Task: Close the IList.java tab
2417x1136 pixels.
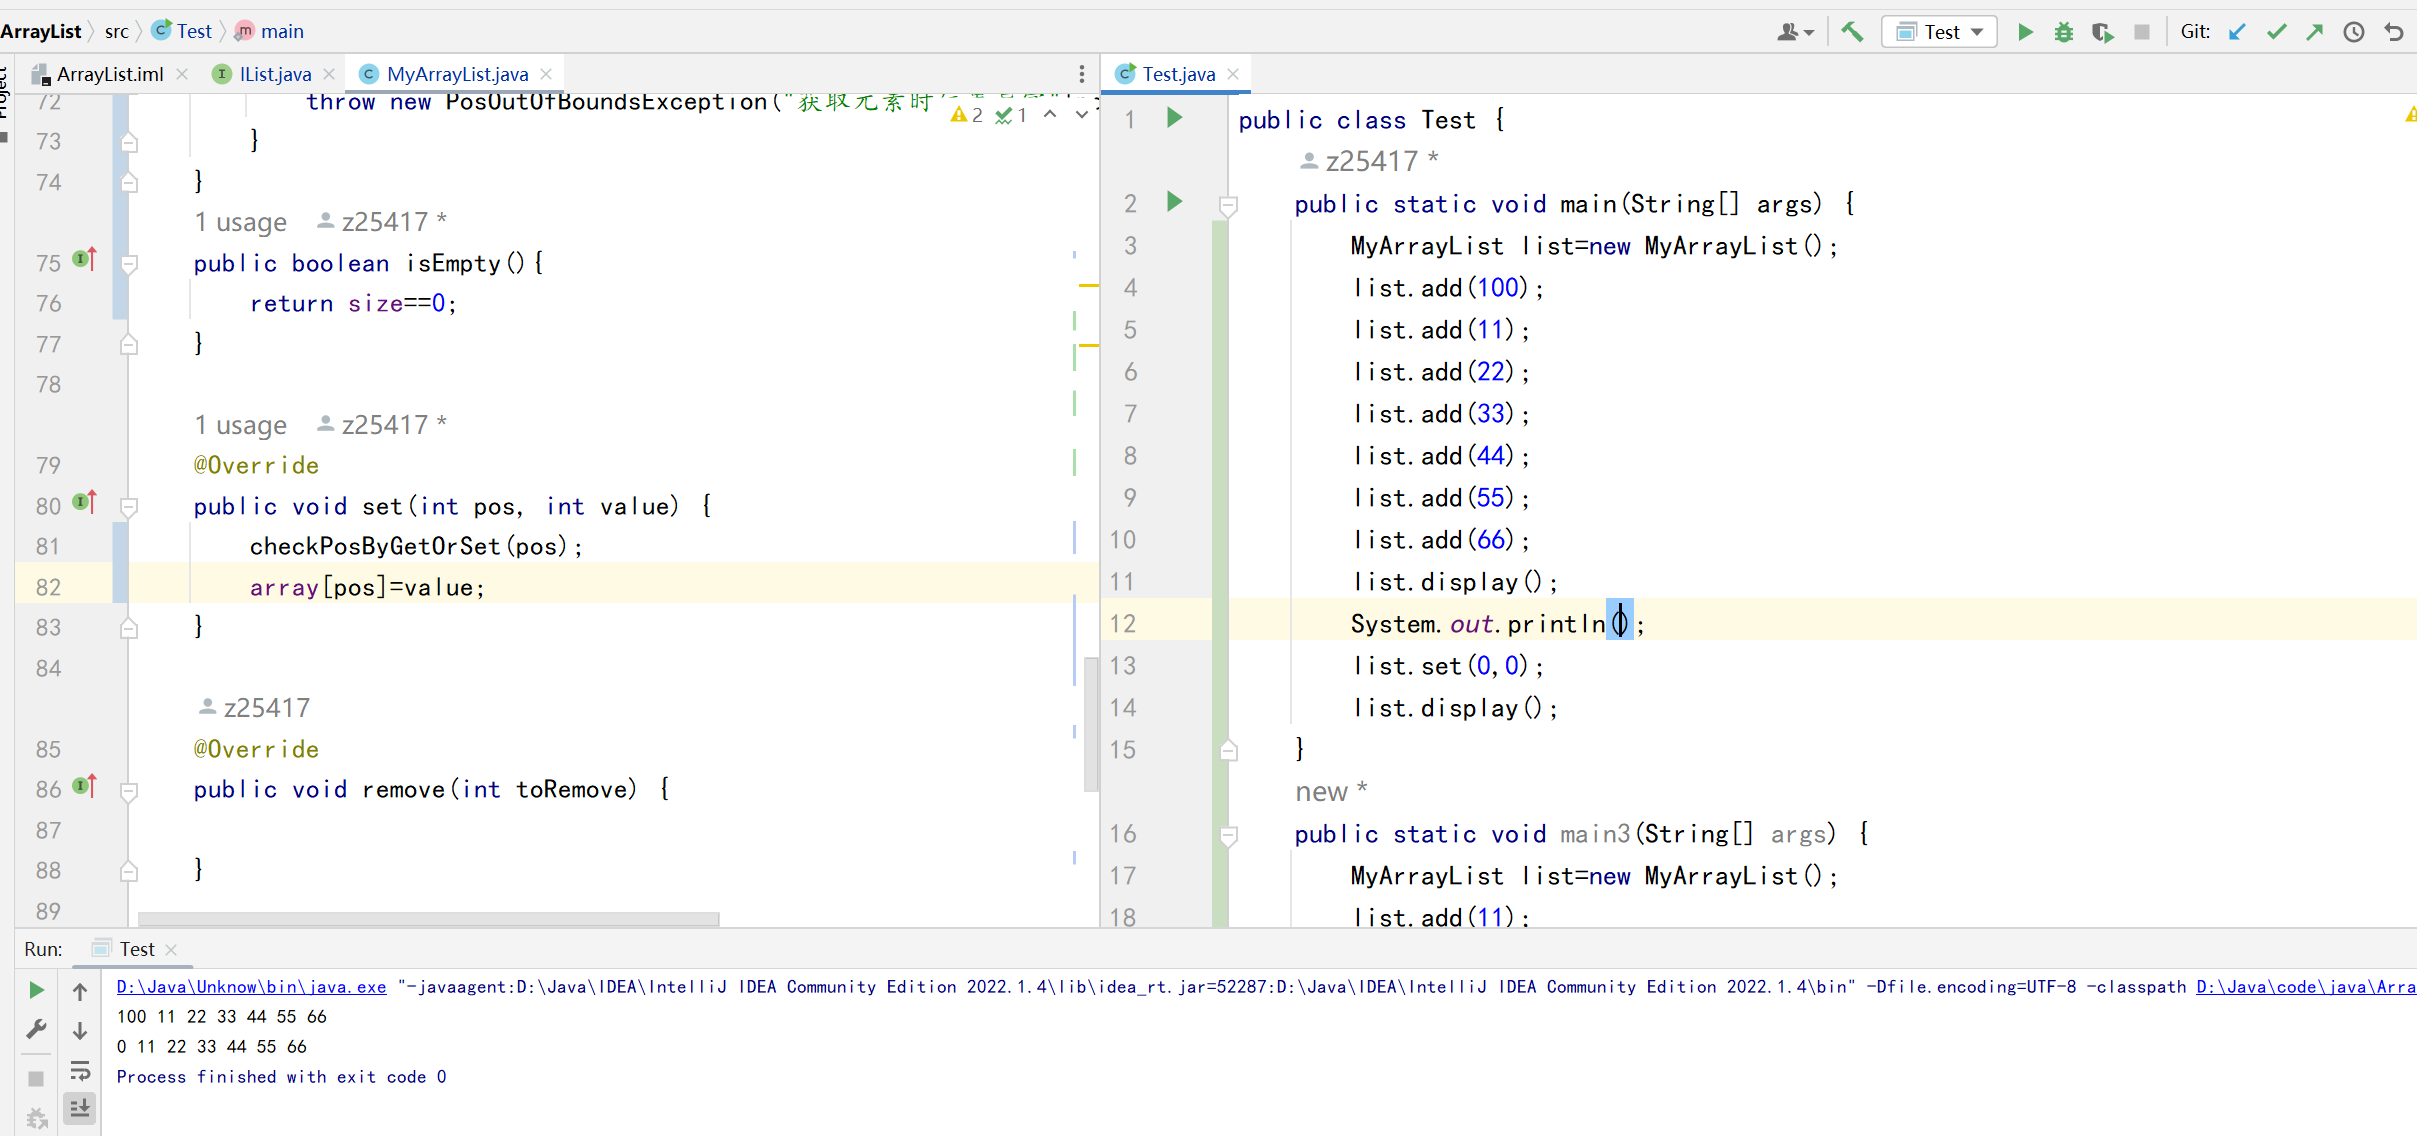Action: [x=329, y=74]
